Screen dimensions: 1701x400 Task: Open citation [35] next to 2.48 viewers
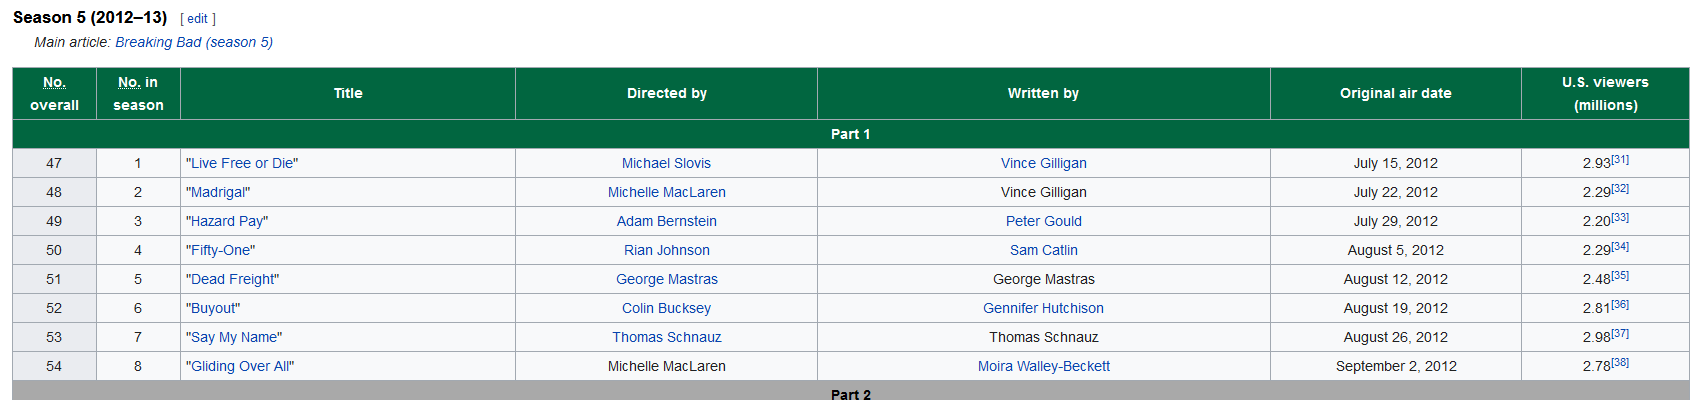tap(1620, 276)
